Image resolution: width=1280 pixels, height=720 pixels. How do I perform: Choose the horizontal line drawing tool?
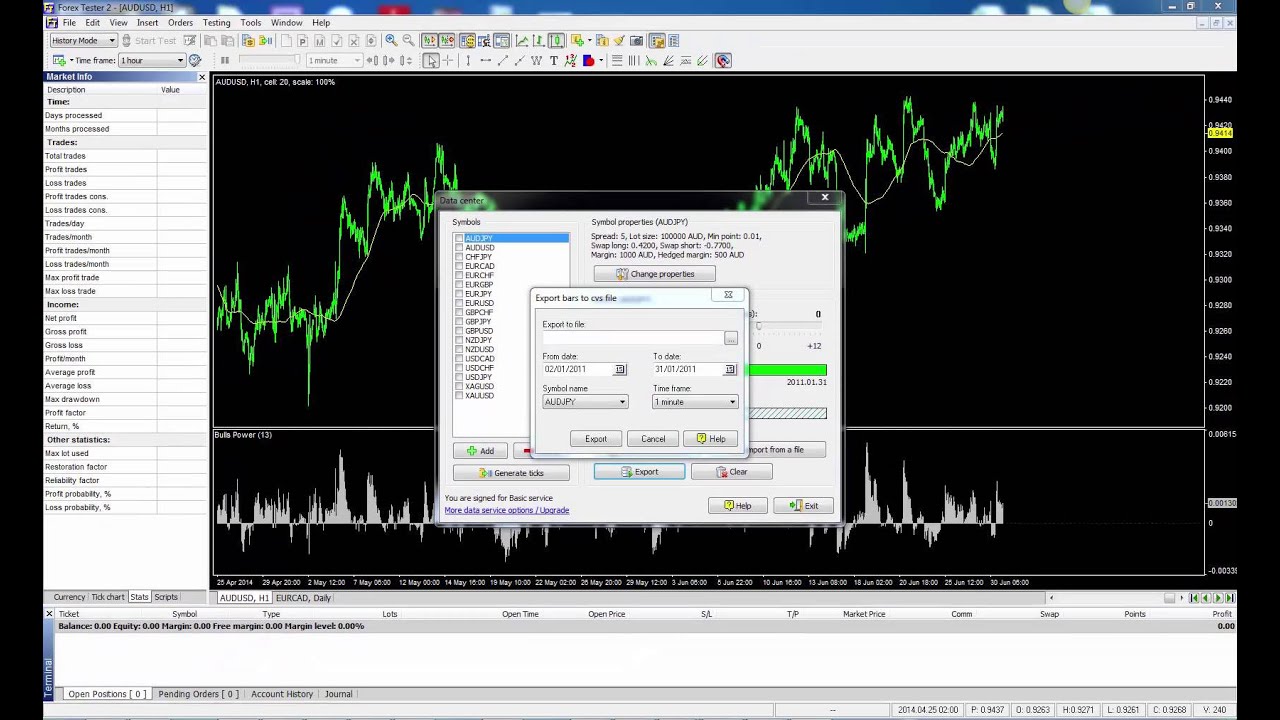(485, 61)
